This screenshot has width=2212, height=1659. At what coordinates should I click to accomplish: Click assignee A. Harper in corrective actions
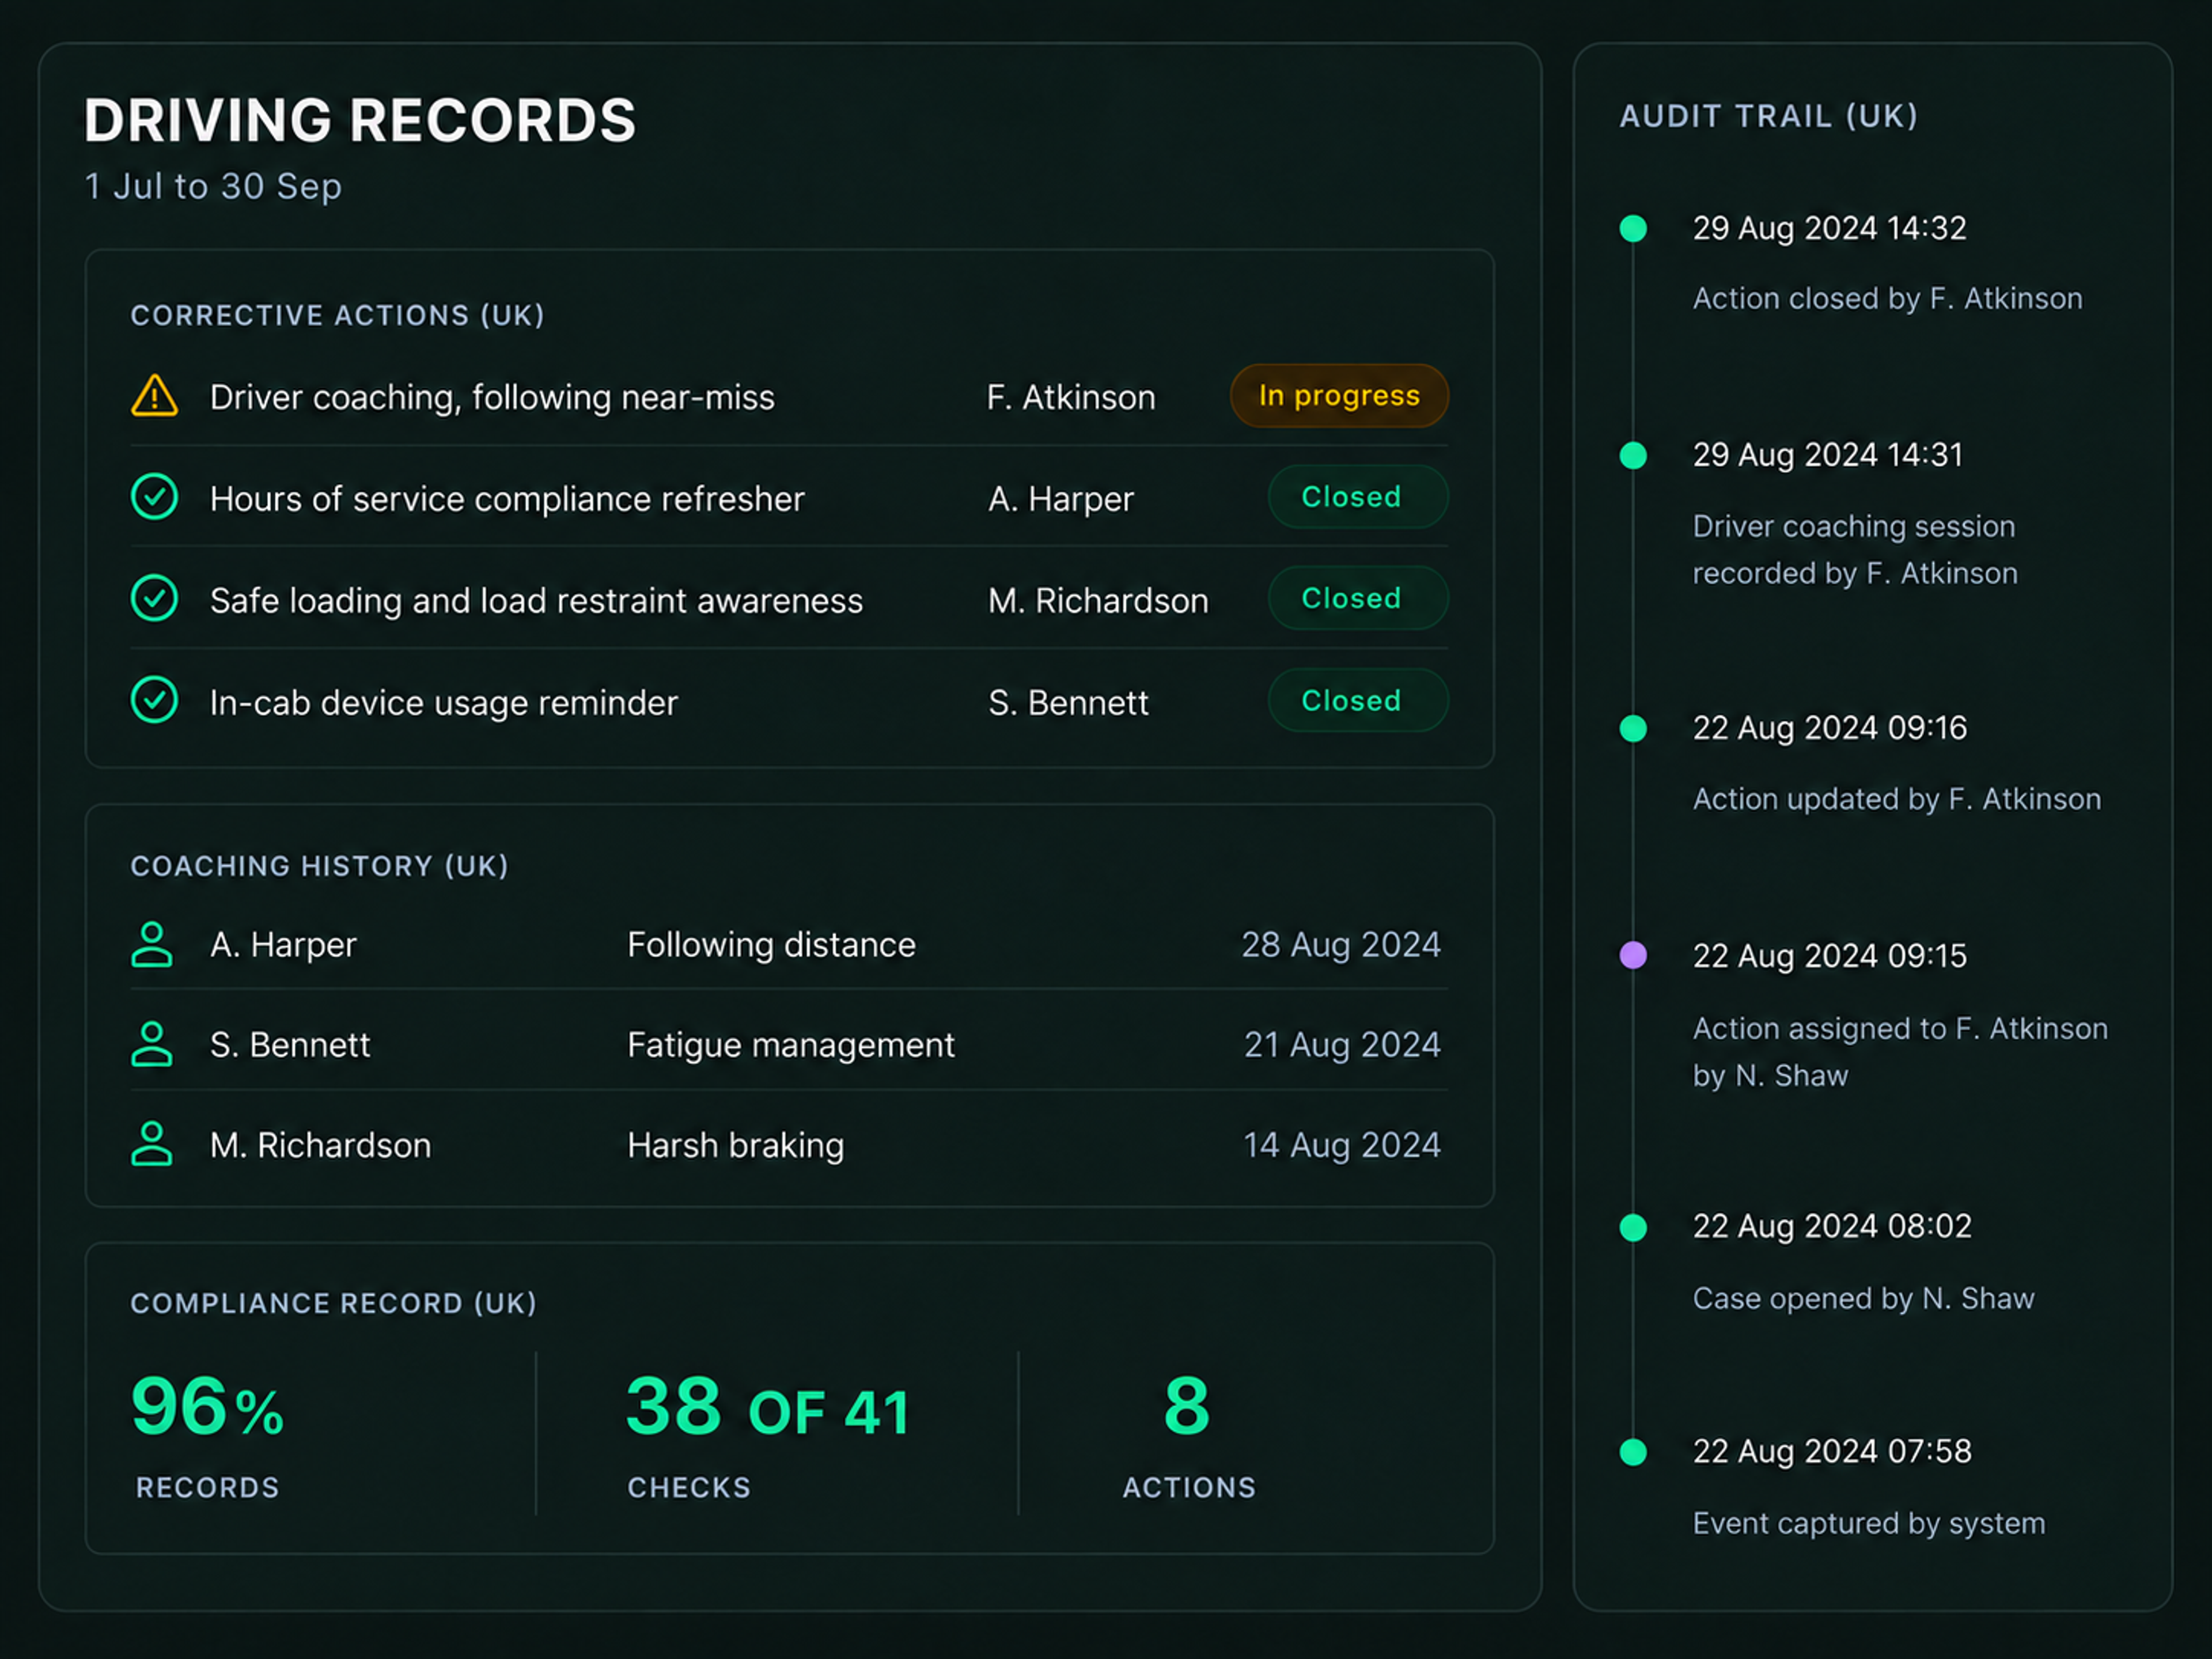tap(1061, 499)
